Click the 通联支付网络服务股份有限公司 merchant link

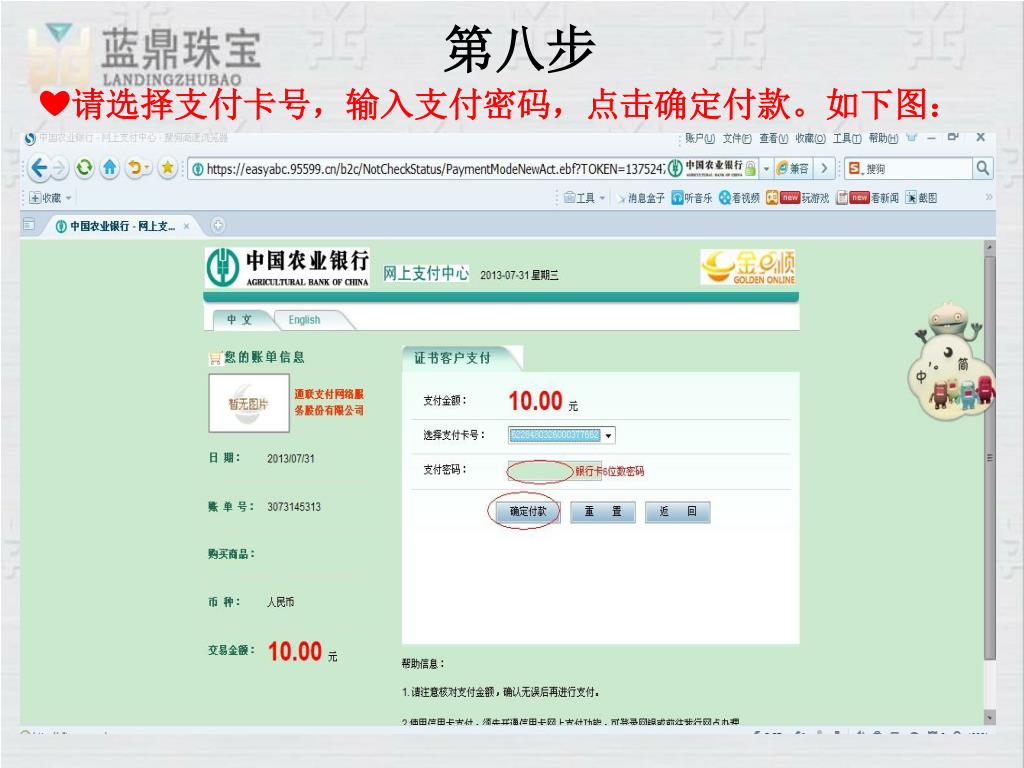click(328, 402)
